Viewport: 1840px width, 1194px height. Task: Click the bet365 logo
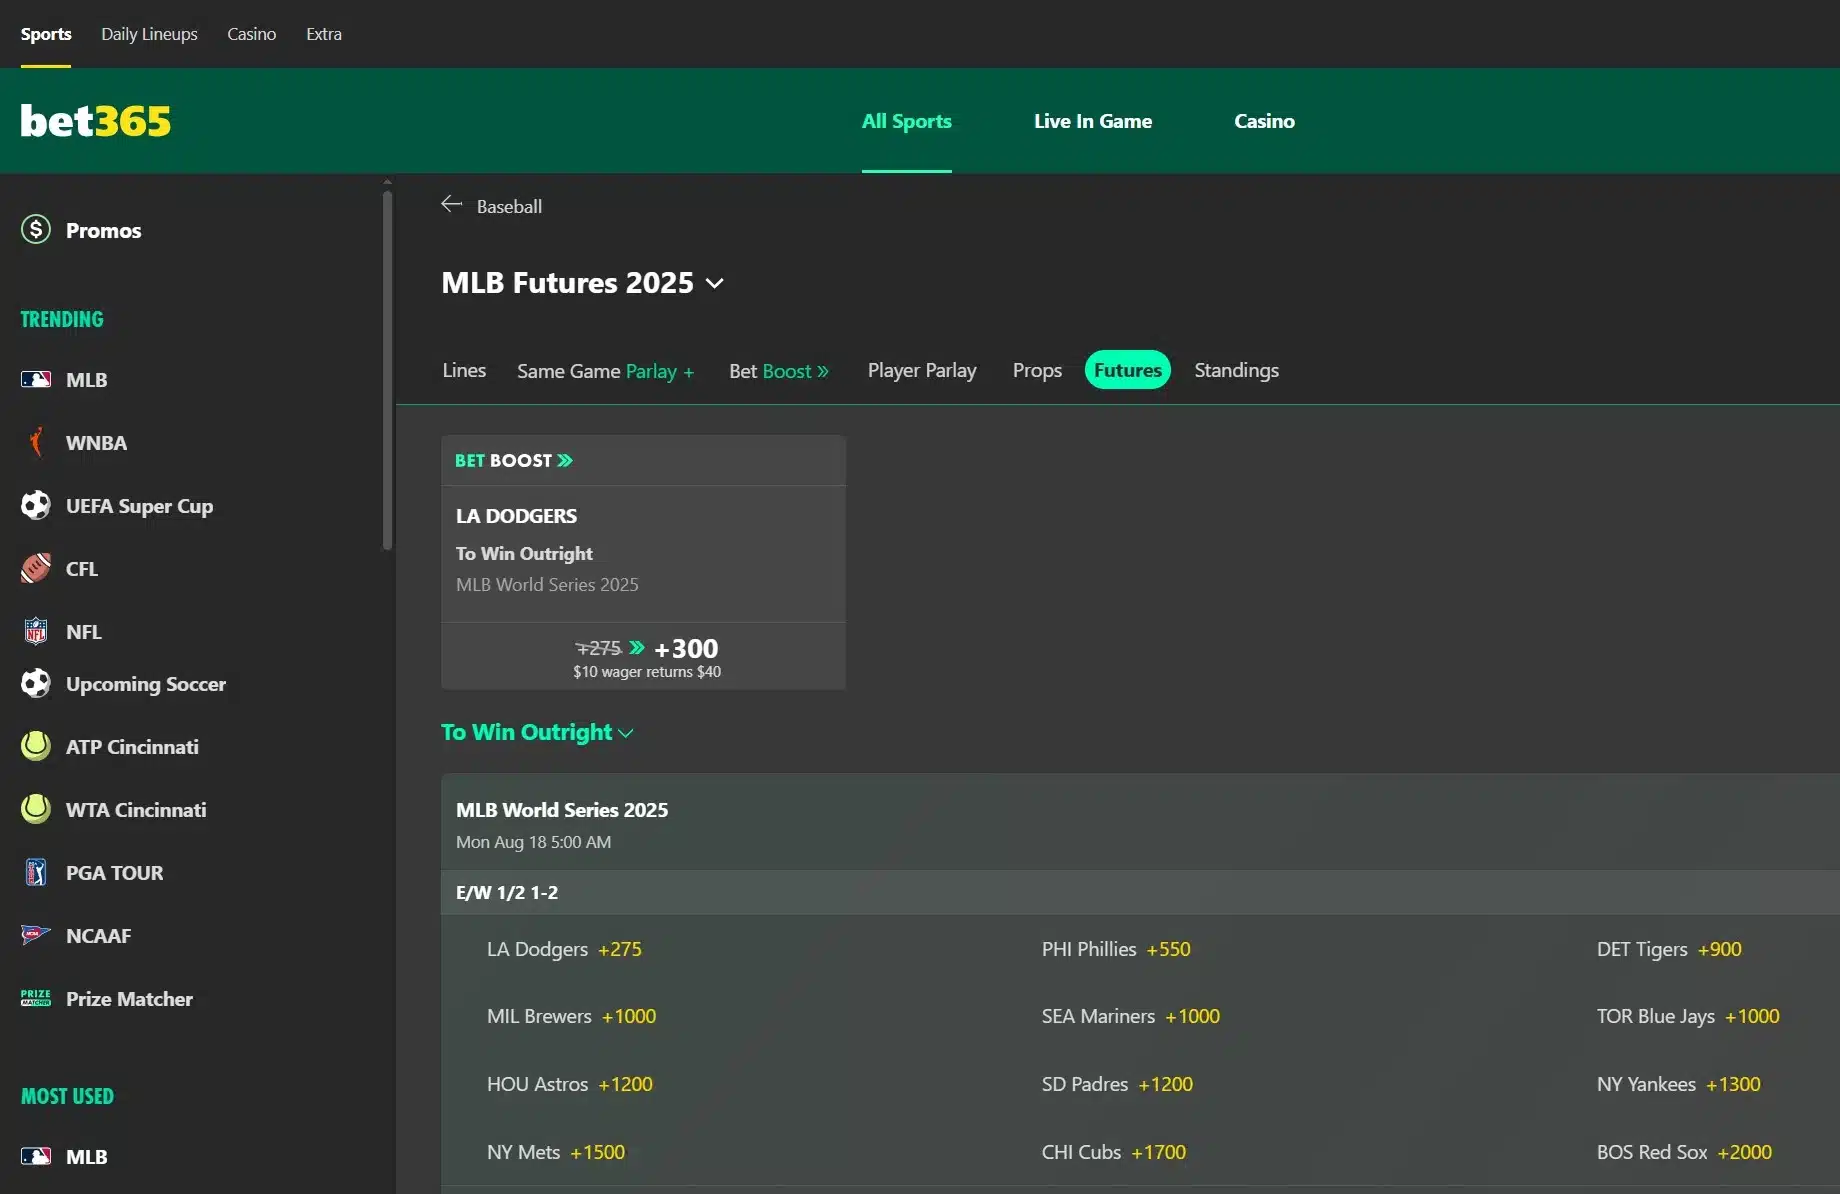coord(96,121)
